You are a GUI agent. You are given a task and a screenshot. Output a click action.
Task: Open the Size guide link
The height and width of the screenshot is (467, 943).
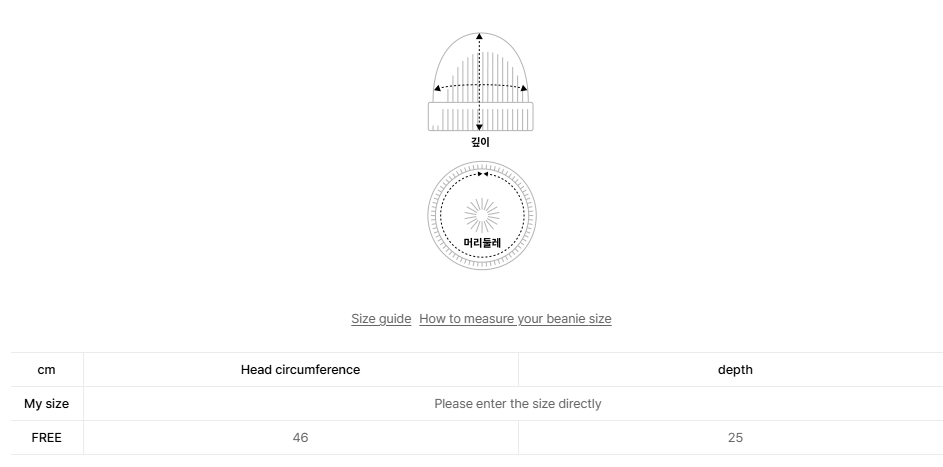pyautogui.click(x=381, y=319)
